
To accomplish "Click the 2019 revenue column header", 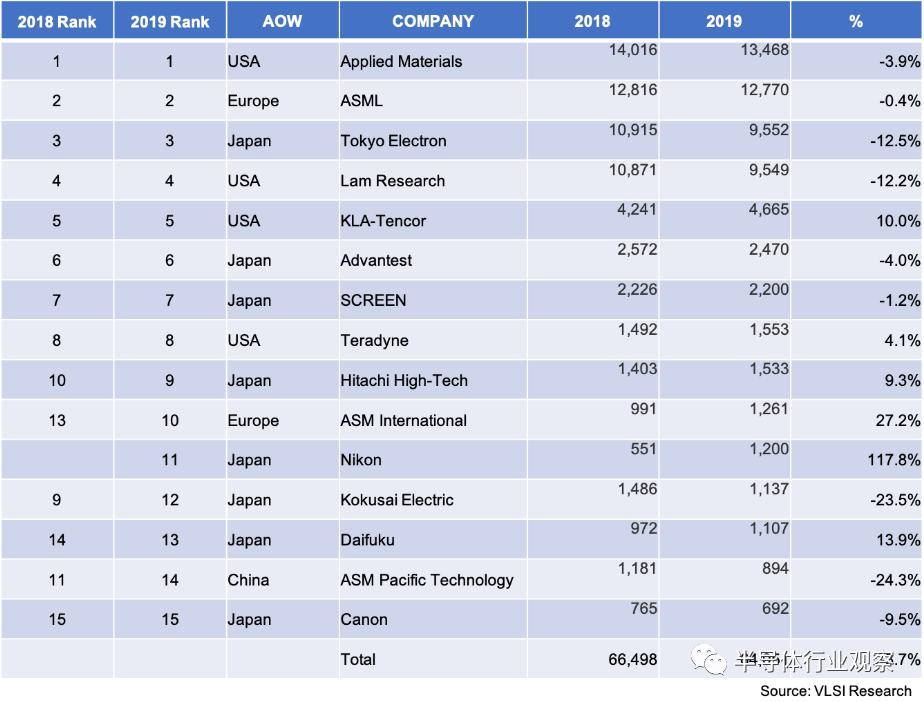I will (x=724, y=21).
